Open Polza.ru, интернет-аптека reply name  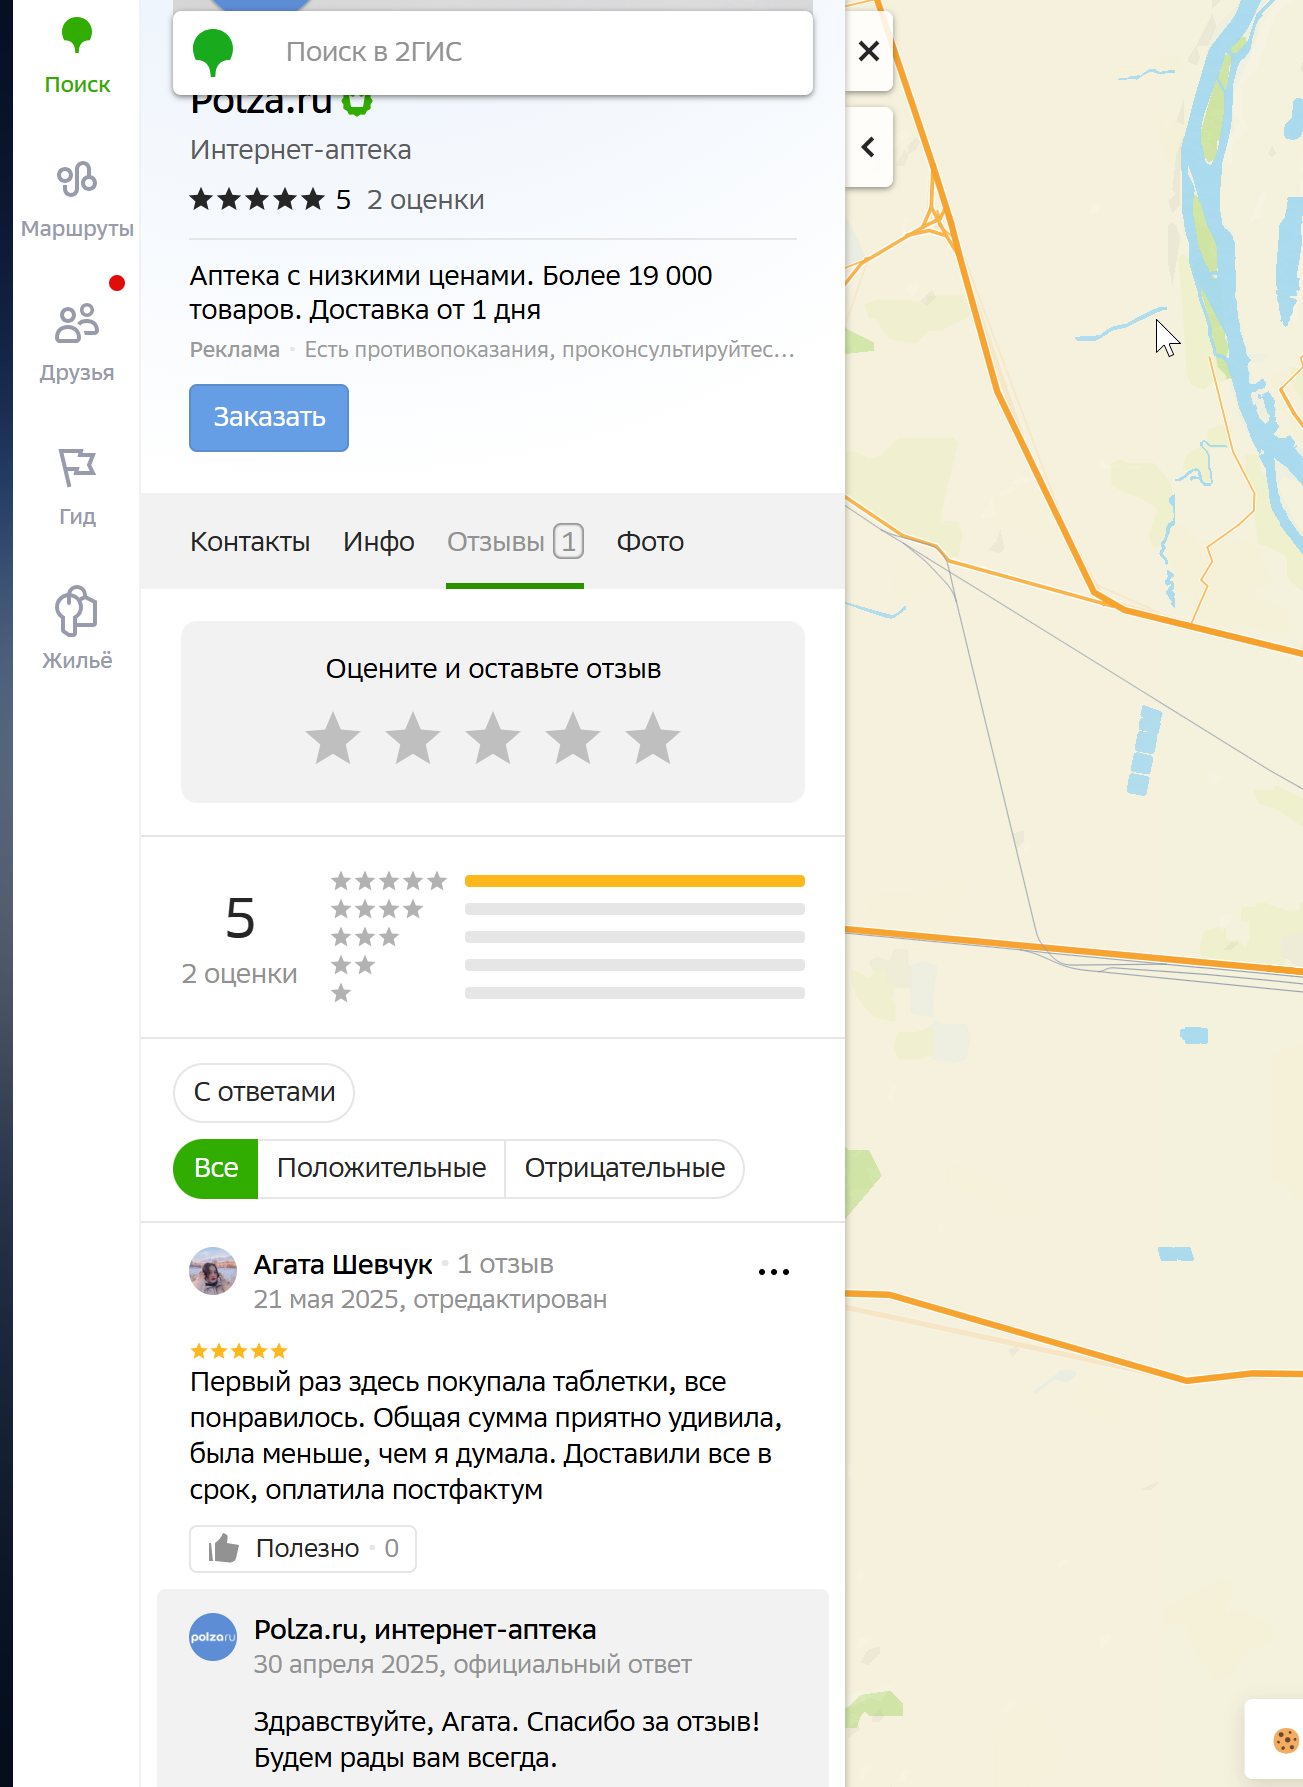point(425,1630)
